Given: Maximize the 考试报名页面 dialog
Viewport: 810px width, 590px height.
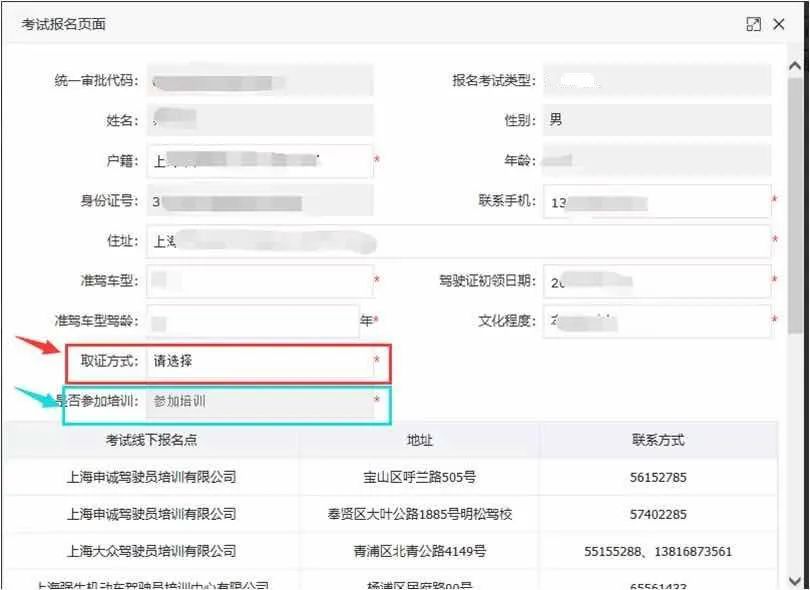Looking at the screenshot, I should point(753,24).
